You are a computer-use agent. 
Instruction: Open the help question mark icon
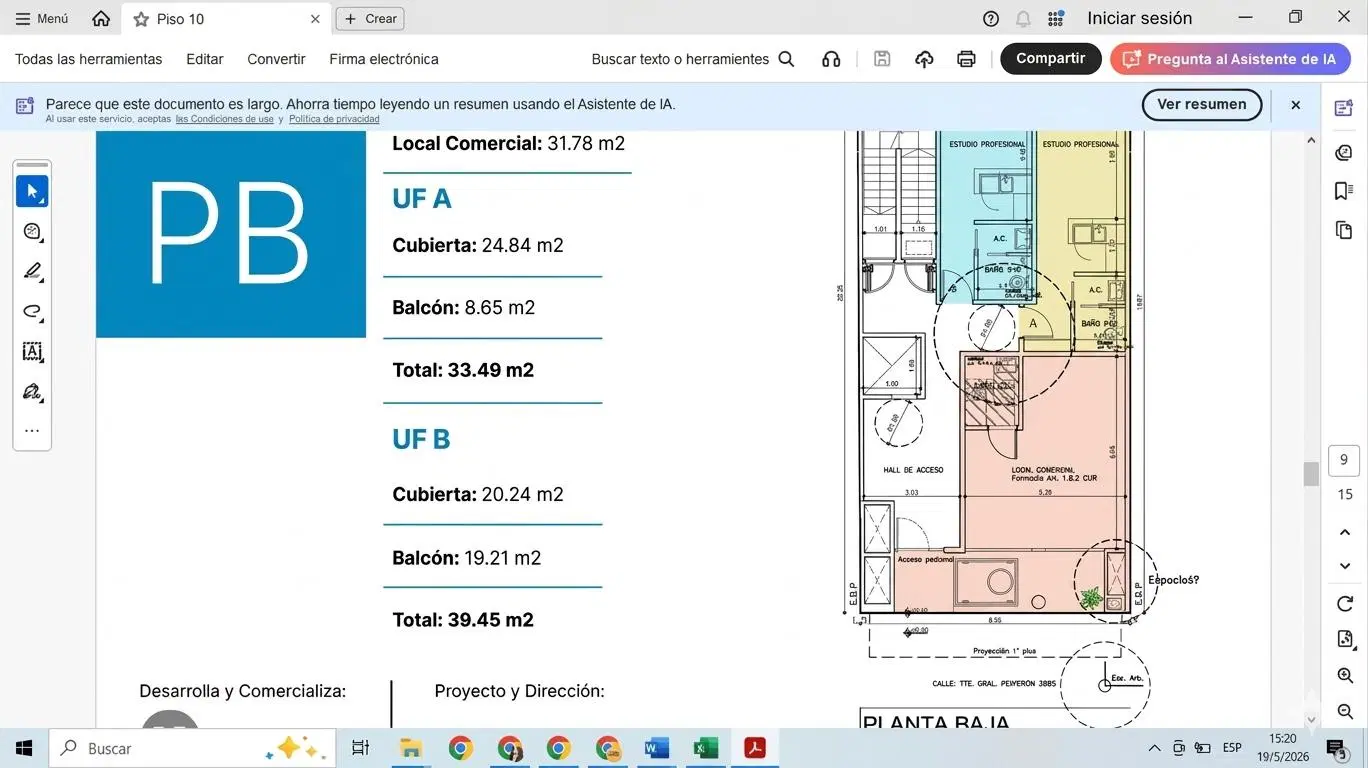[991, 18]
